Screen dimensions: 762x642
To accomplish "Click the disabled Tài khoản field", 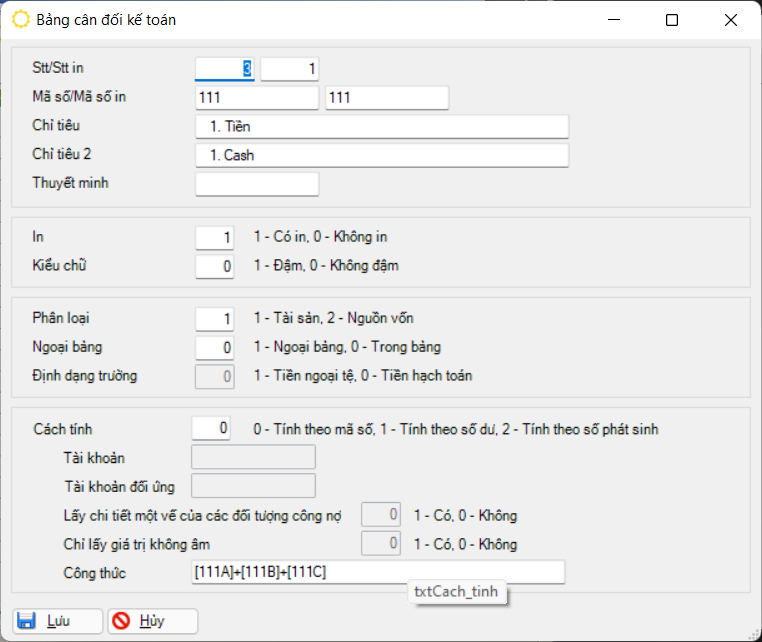I will pyautogui.click(x=253, y=457).
